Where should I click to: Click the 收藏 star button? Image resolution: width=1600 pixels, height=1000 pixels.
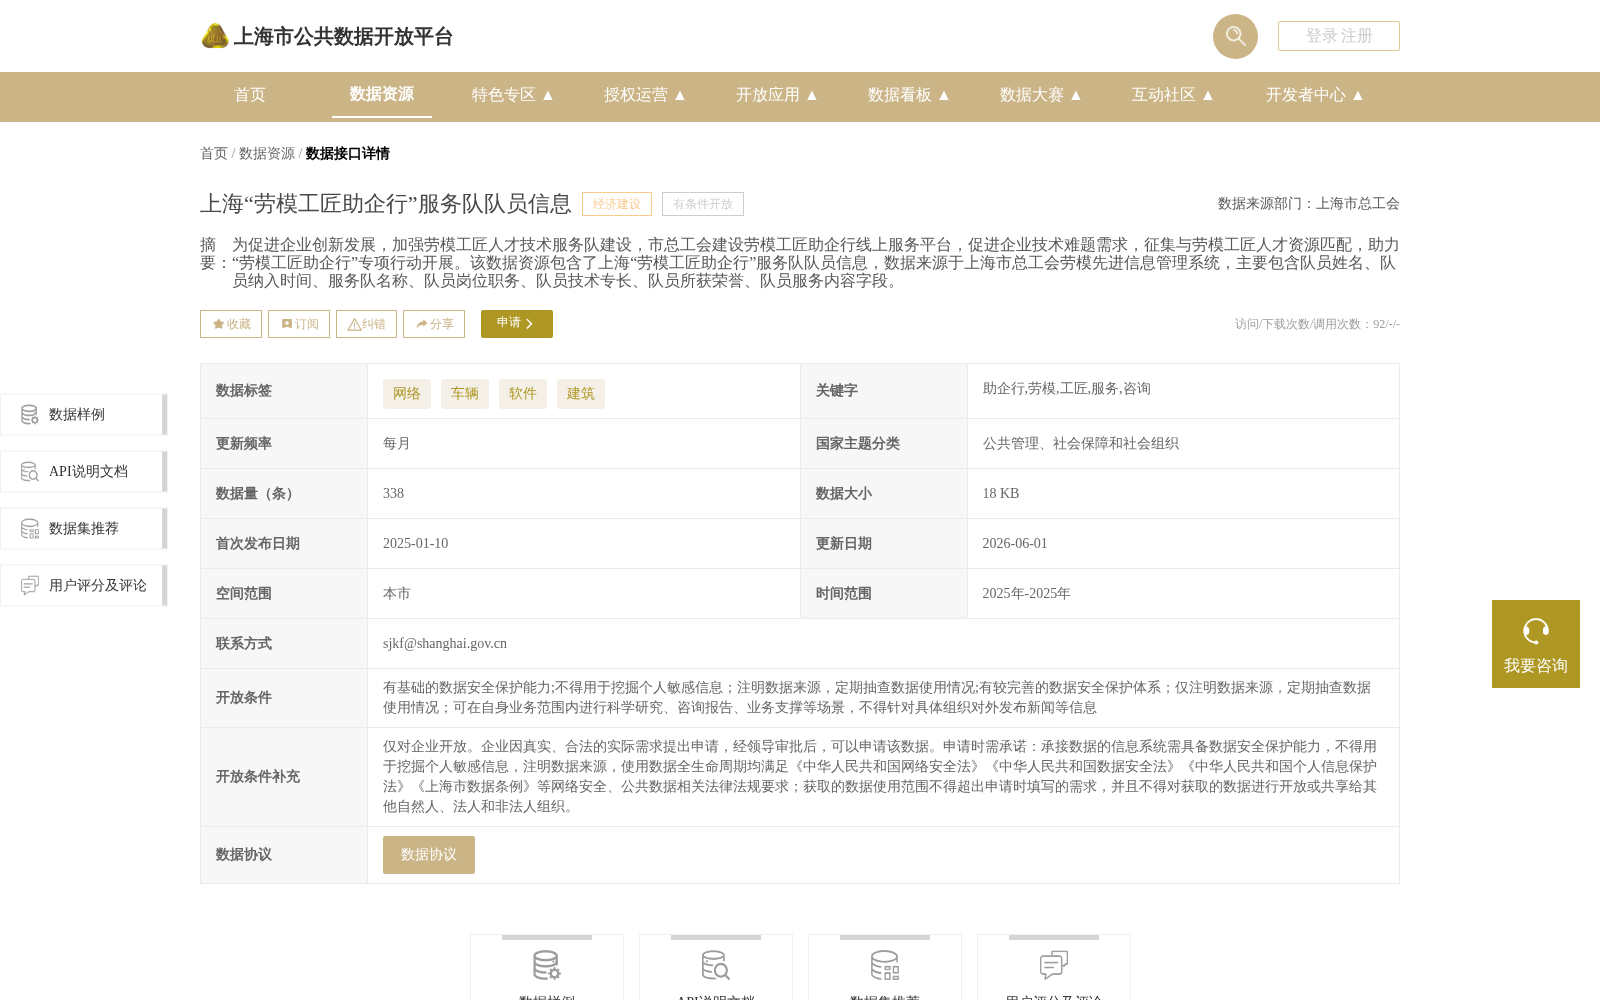231,324
